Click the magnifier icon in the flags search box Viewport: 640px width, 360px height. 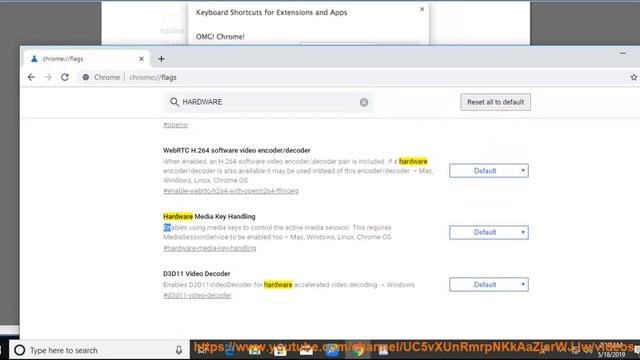(174, 102)
